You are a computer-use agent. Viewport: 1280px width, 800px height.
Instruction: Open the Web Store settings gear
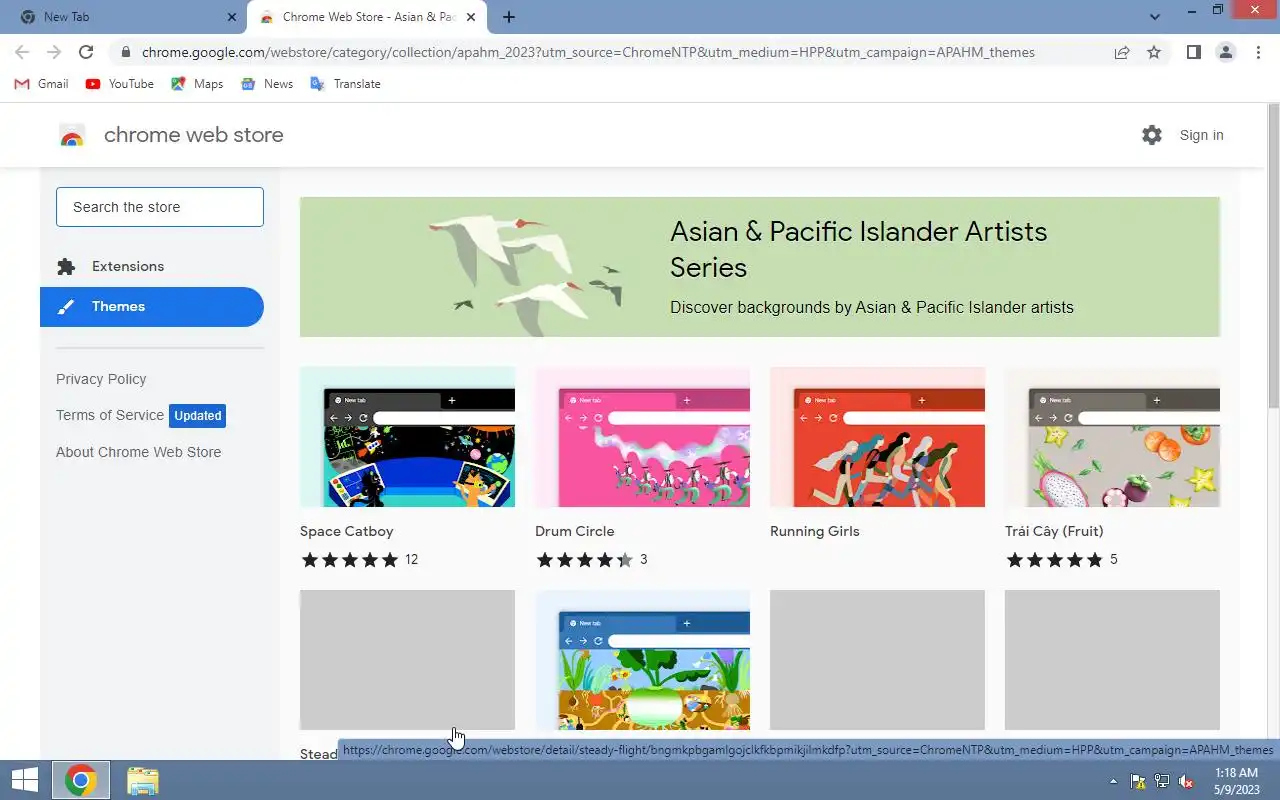(x=1152, y=135)
